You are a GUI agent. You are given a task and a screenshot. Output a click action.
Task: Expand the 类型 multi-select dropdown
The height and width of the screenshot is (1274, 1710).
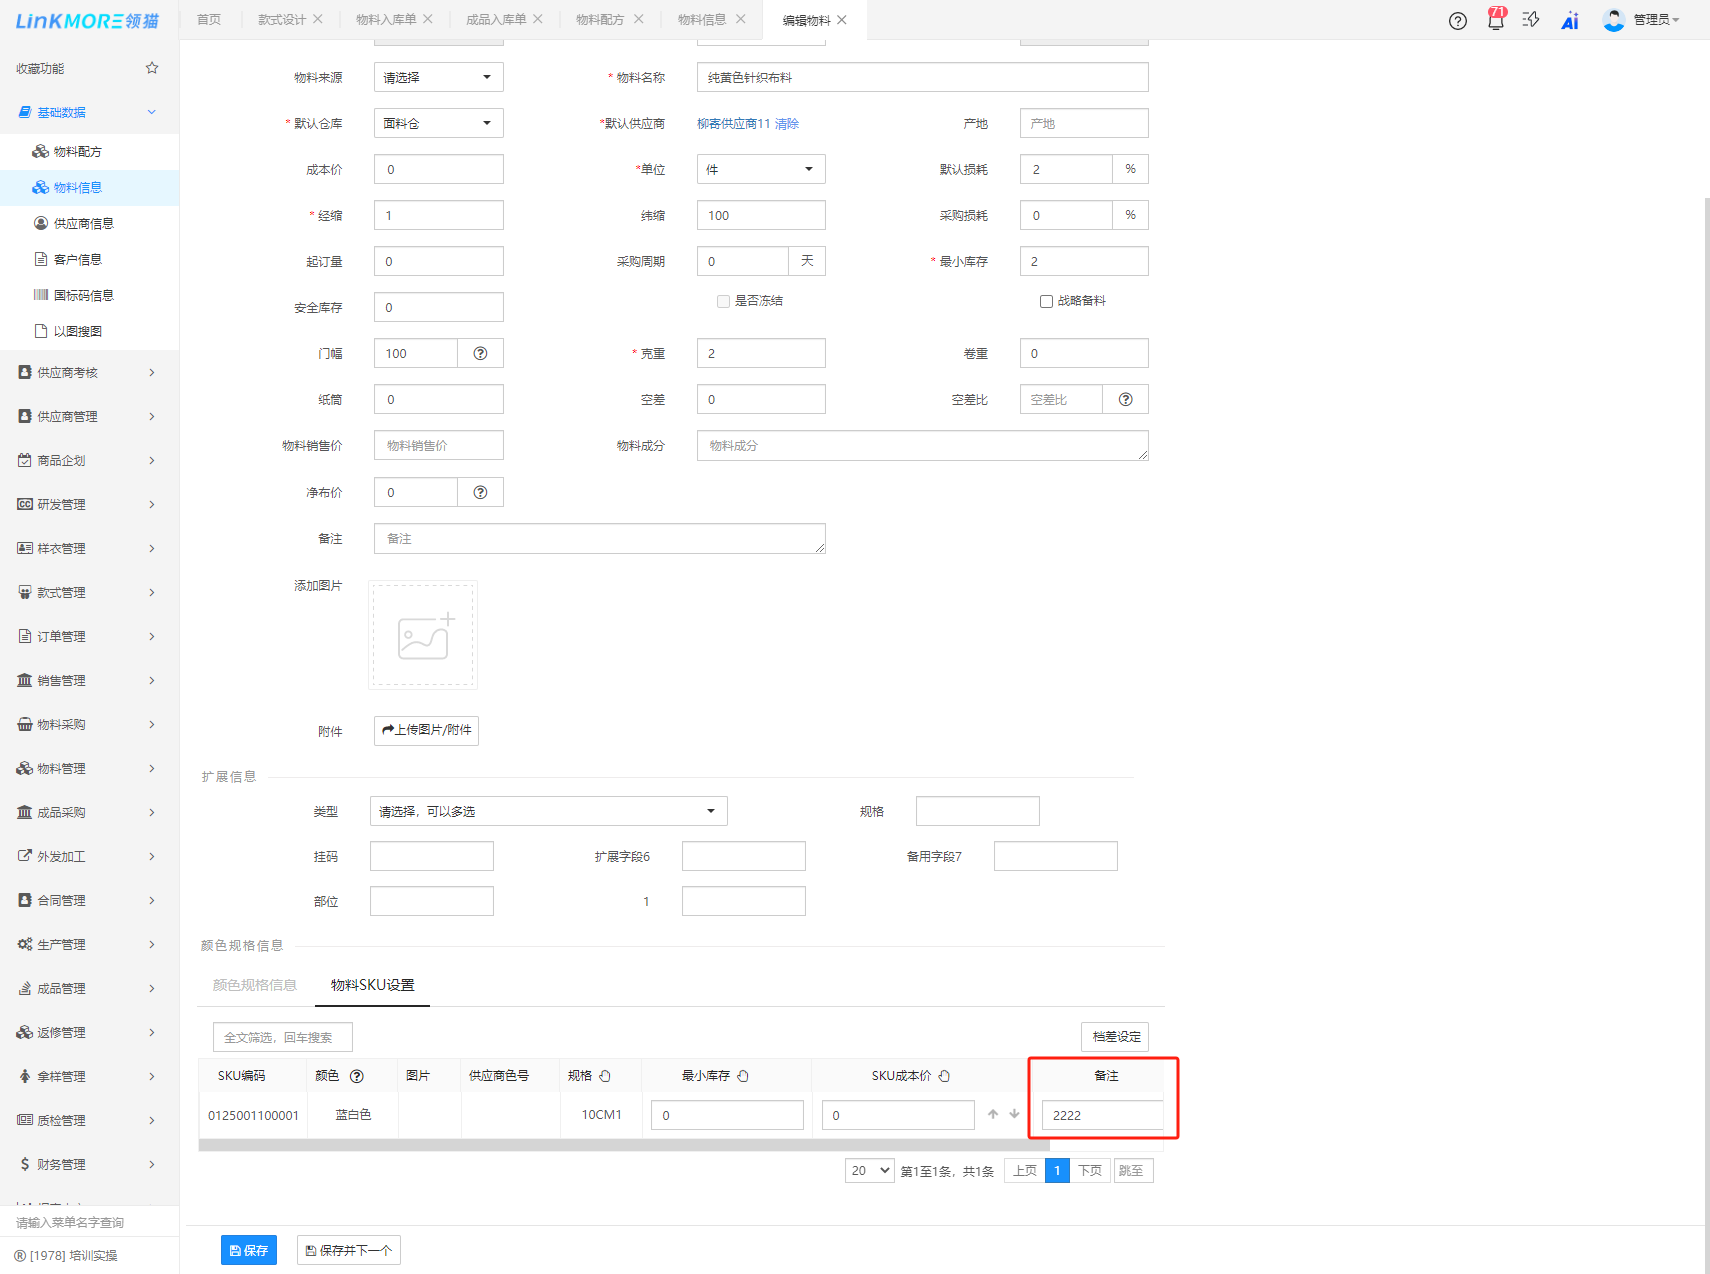click(x=548, y=811)
